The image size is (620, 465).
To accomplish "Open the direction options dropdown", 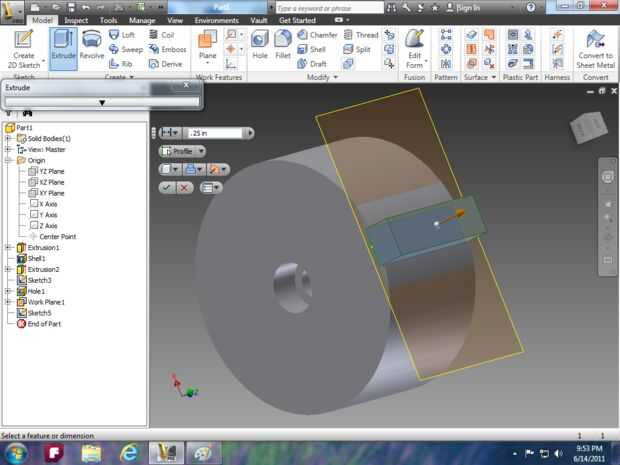I will pos(218,170).
